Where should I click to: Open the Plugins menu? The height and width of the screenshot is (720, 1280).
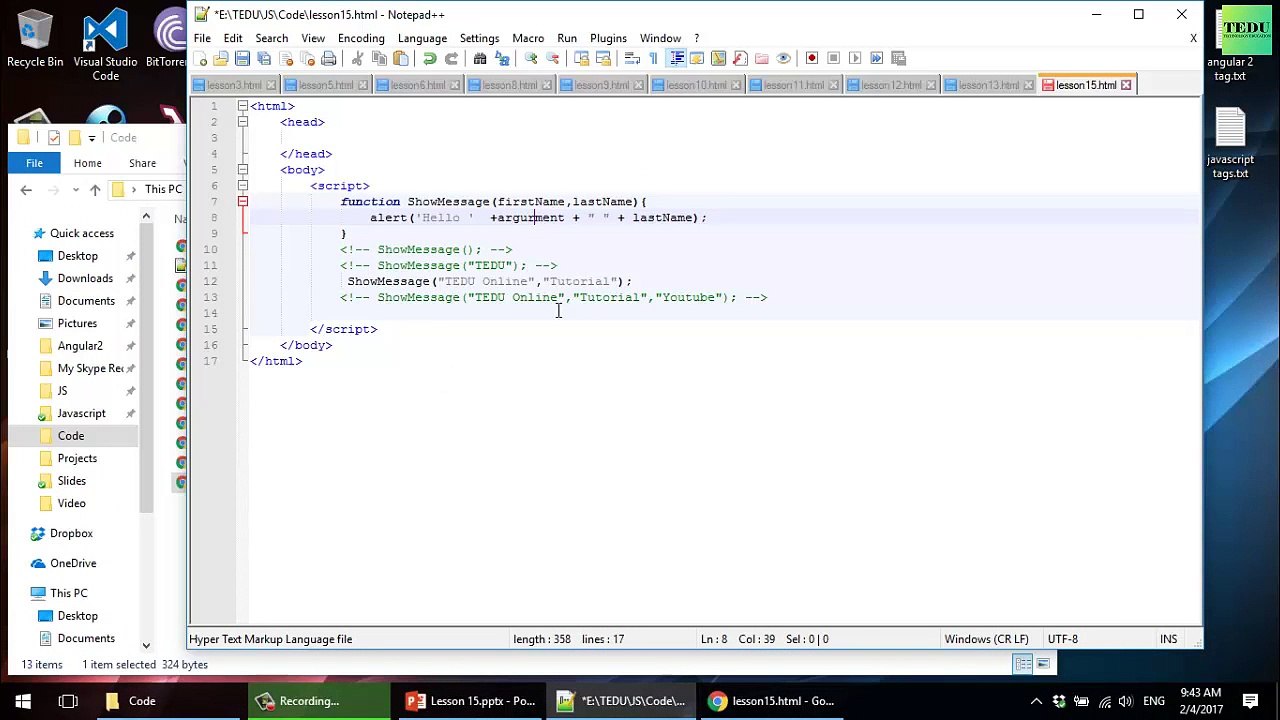[x=608, y=38]
